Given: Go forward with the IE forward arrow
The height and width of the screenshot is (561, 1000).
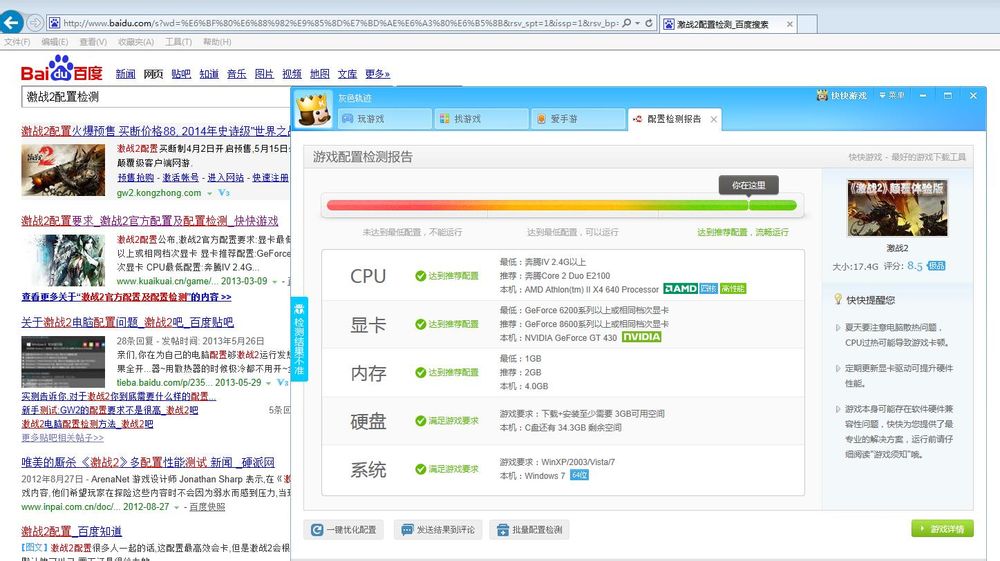Looking at the screenshot, I should coord(35,23).
